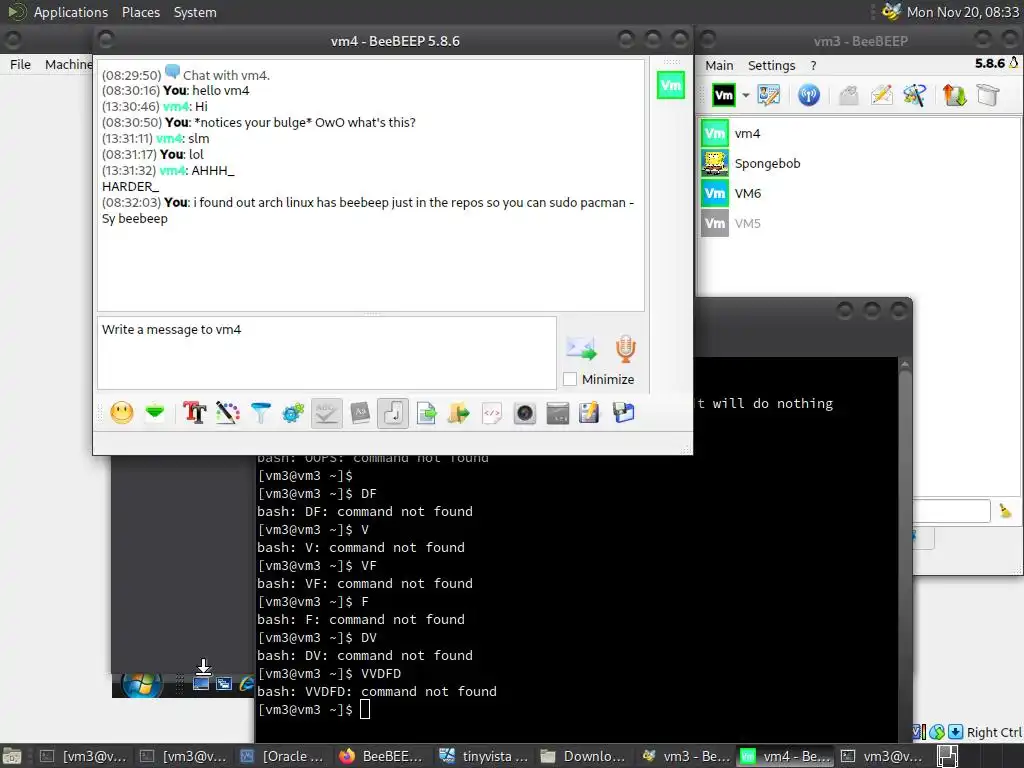Insert code snippet using the </> icon
This screenshot has width=1024, height=768.
pyautogui.click(x=492, y=413)
